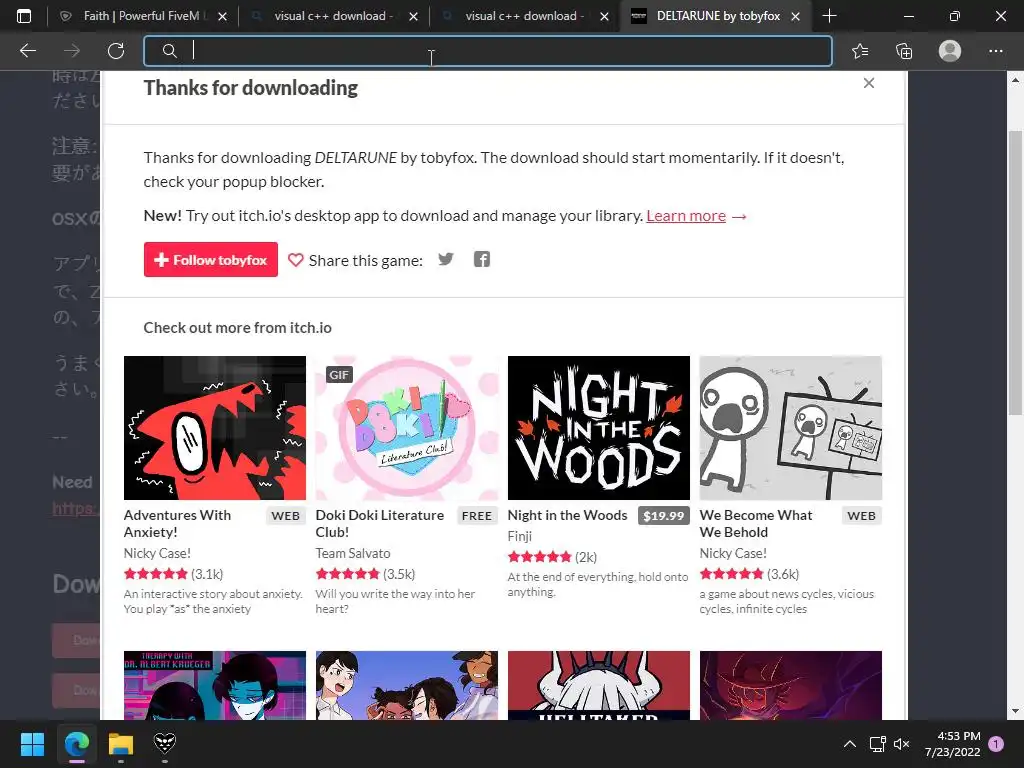The height and width of the screenshot is (768, 1024).
Task: Reload the current page
Action: [116, 50]
